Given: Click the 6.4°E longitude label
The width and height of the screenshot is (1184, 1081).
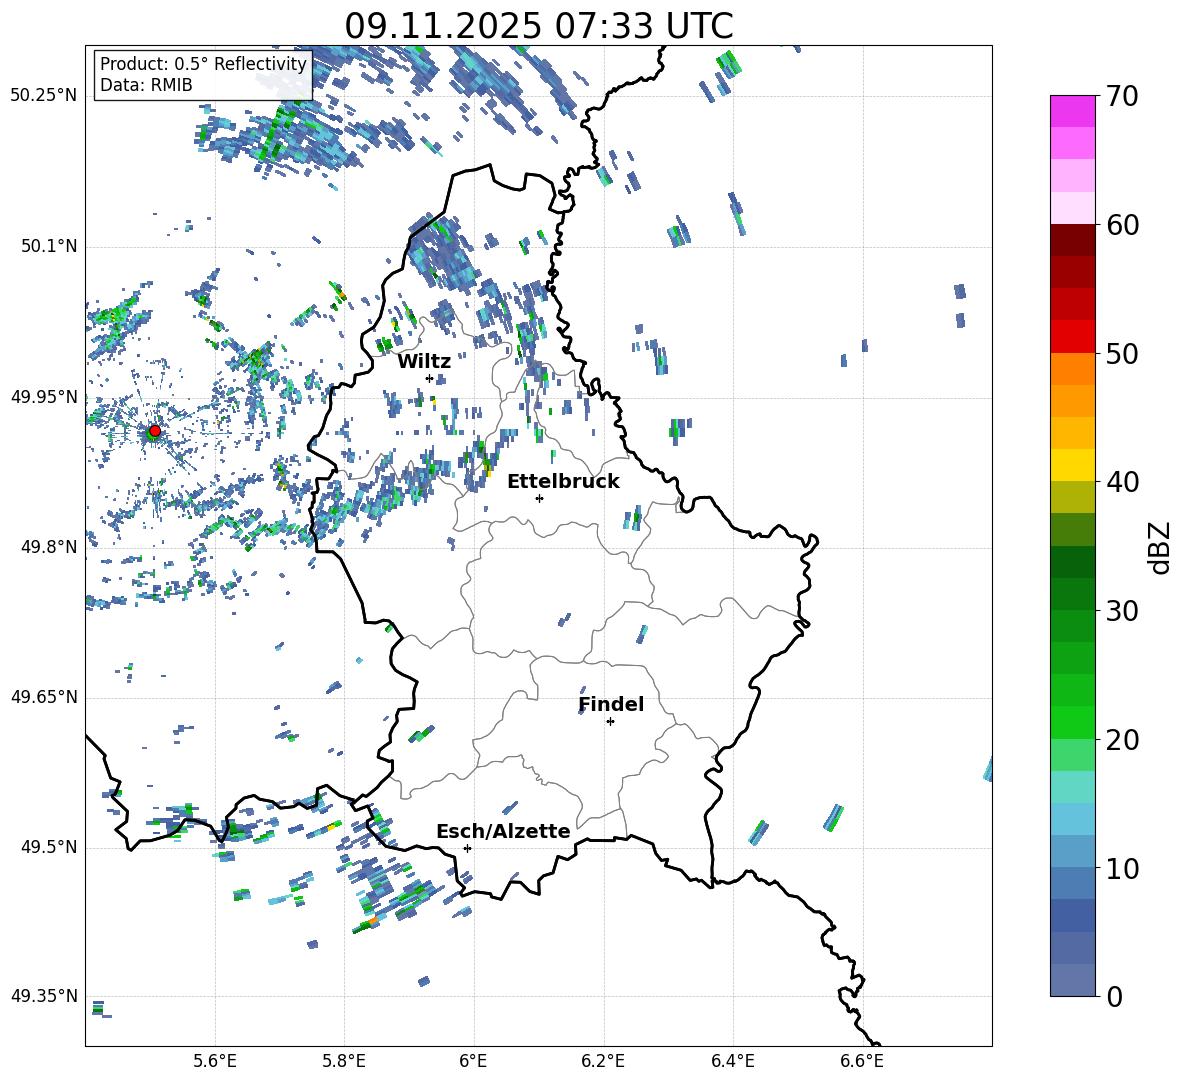Looking at the screenshot, I should pyautogui.click(x=733, y=1061).
